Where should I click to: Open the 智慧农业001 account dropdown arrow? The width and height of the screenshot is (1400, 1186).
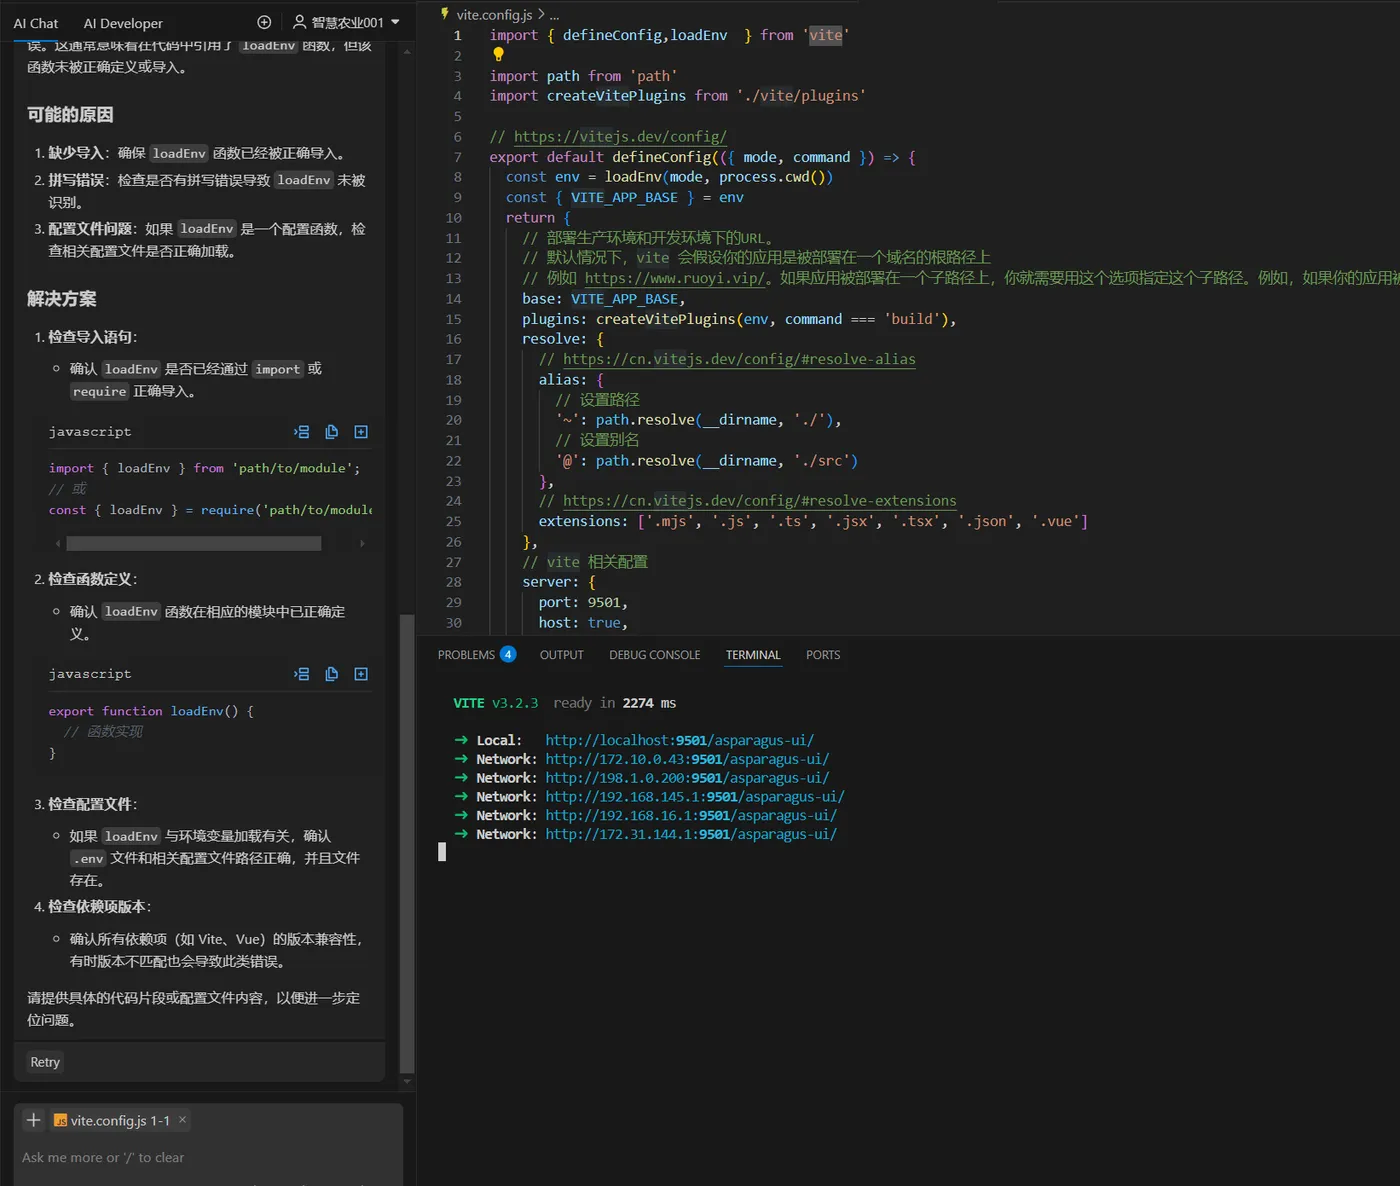point(395,22)
